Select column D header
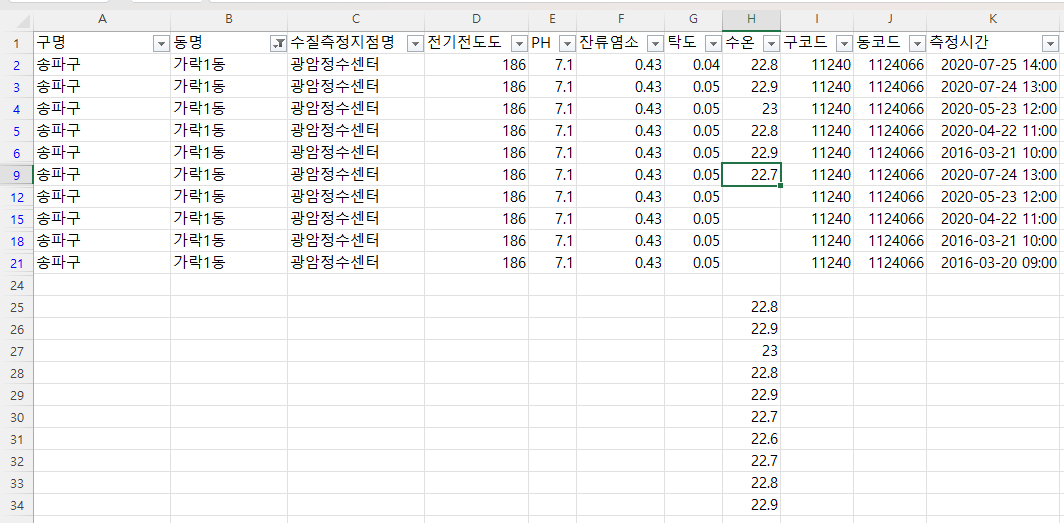Viewport: 1064px width, 523px height. pyautogui.click(x=476, y=20)
